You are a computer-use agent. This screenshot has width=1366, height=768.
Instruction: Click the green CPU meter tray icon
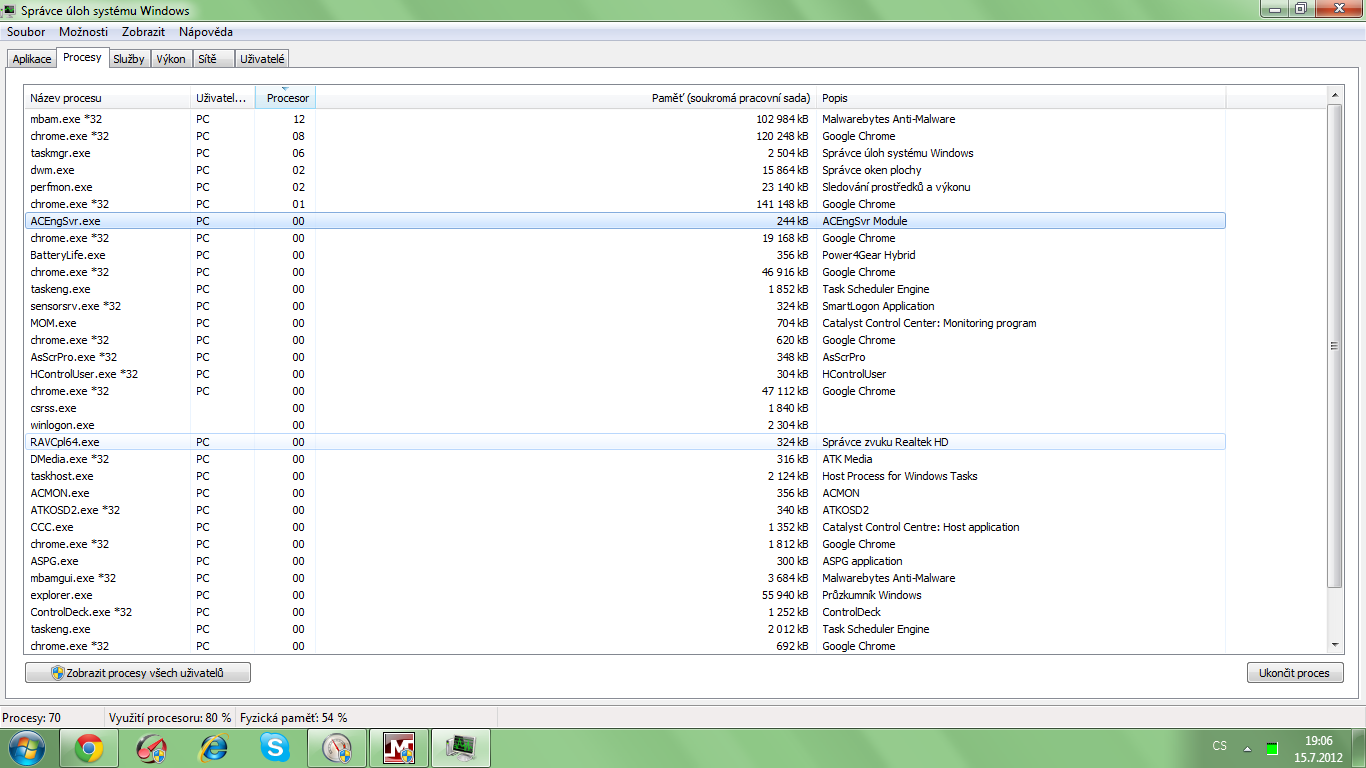point(1272,747)
